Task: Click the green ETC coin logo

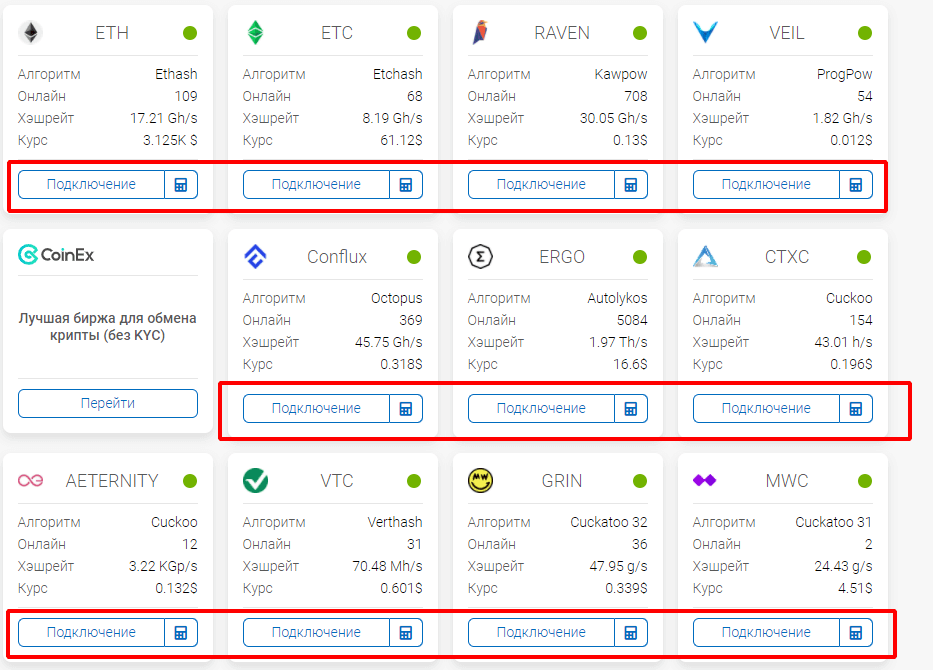Action: click(x=255, y=33)
